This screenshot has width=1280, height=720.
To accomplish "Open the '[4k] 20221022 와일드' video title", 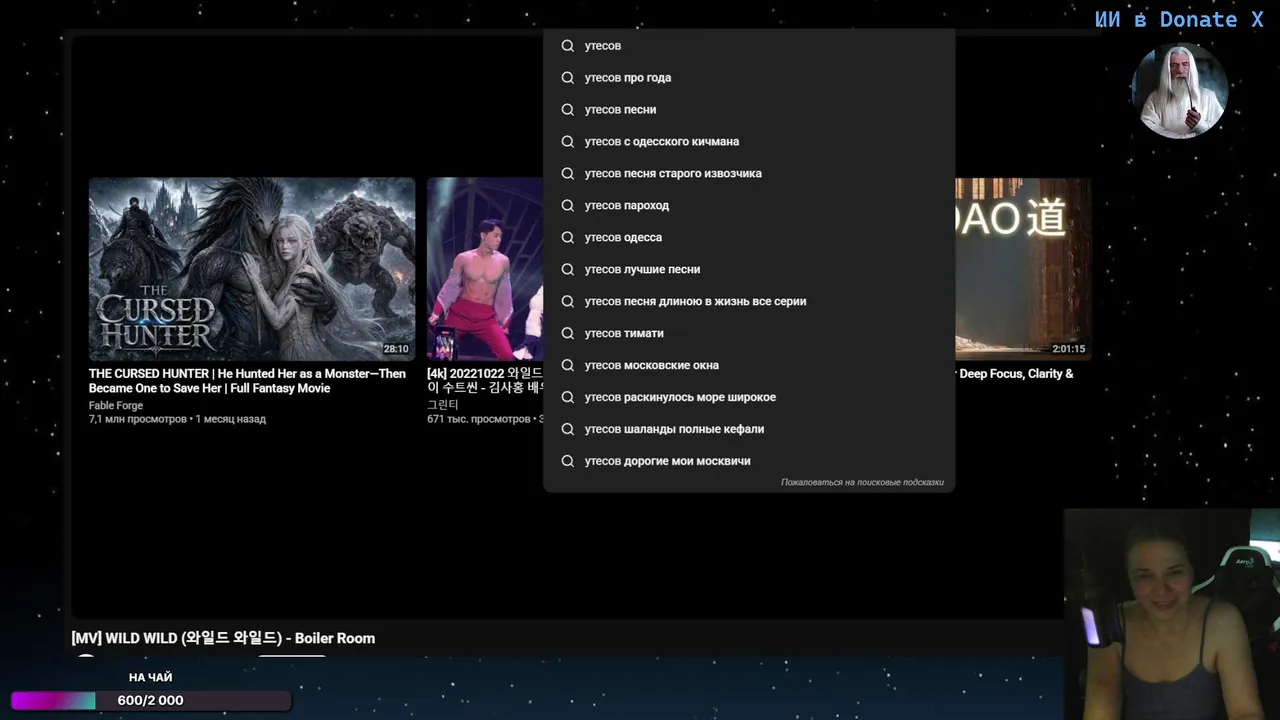I will point(485,381).
